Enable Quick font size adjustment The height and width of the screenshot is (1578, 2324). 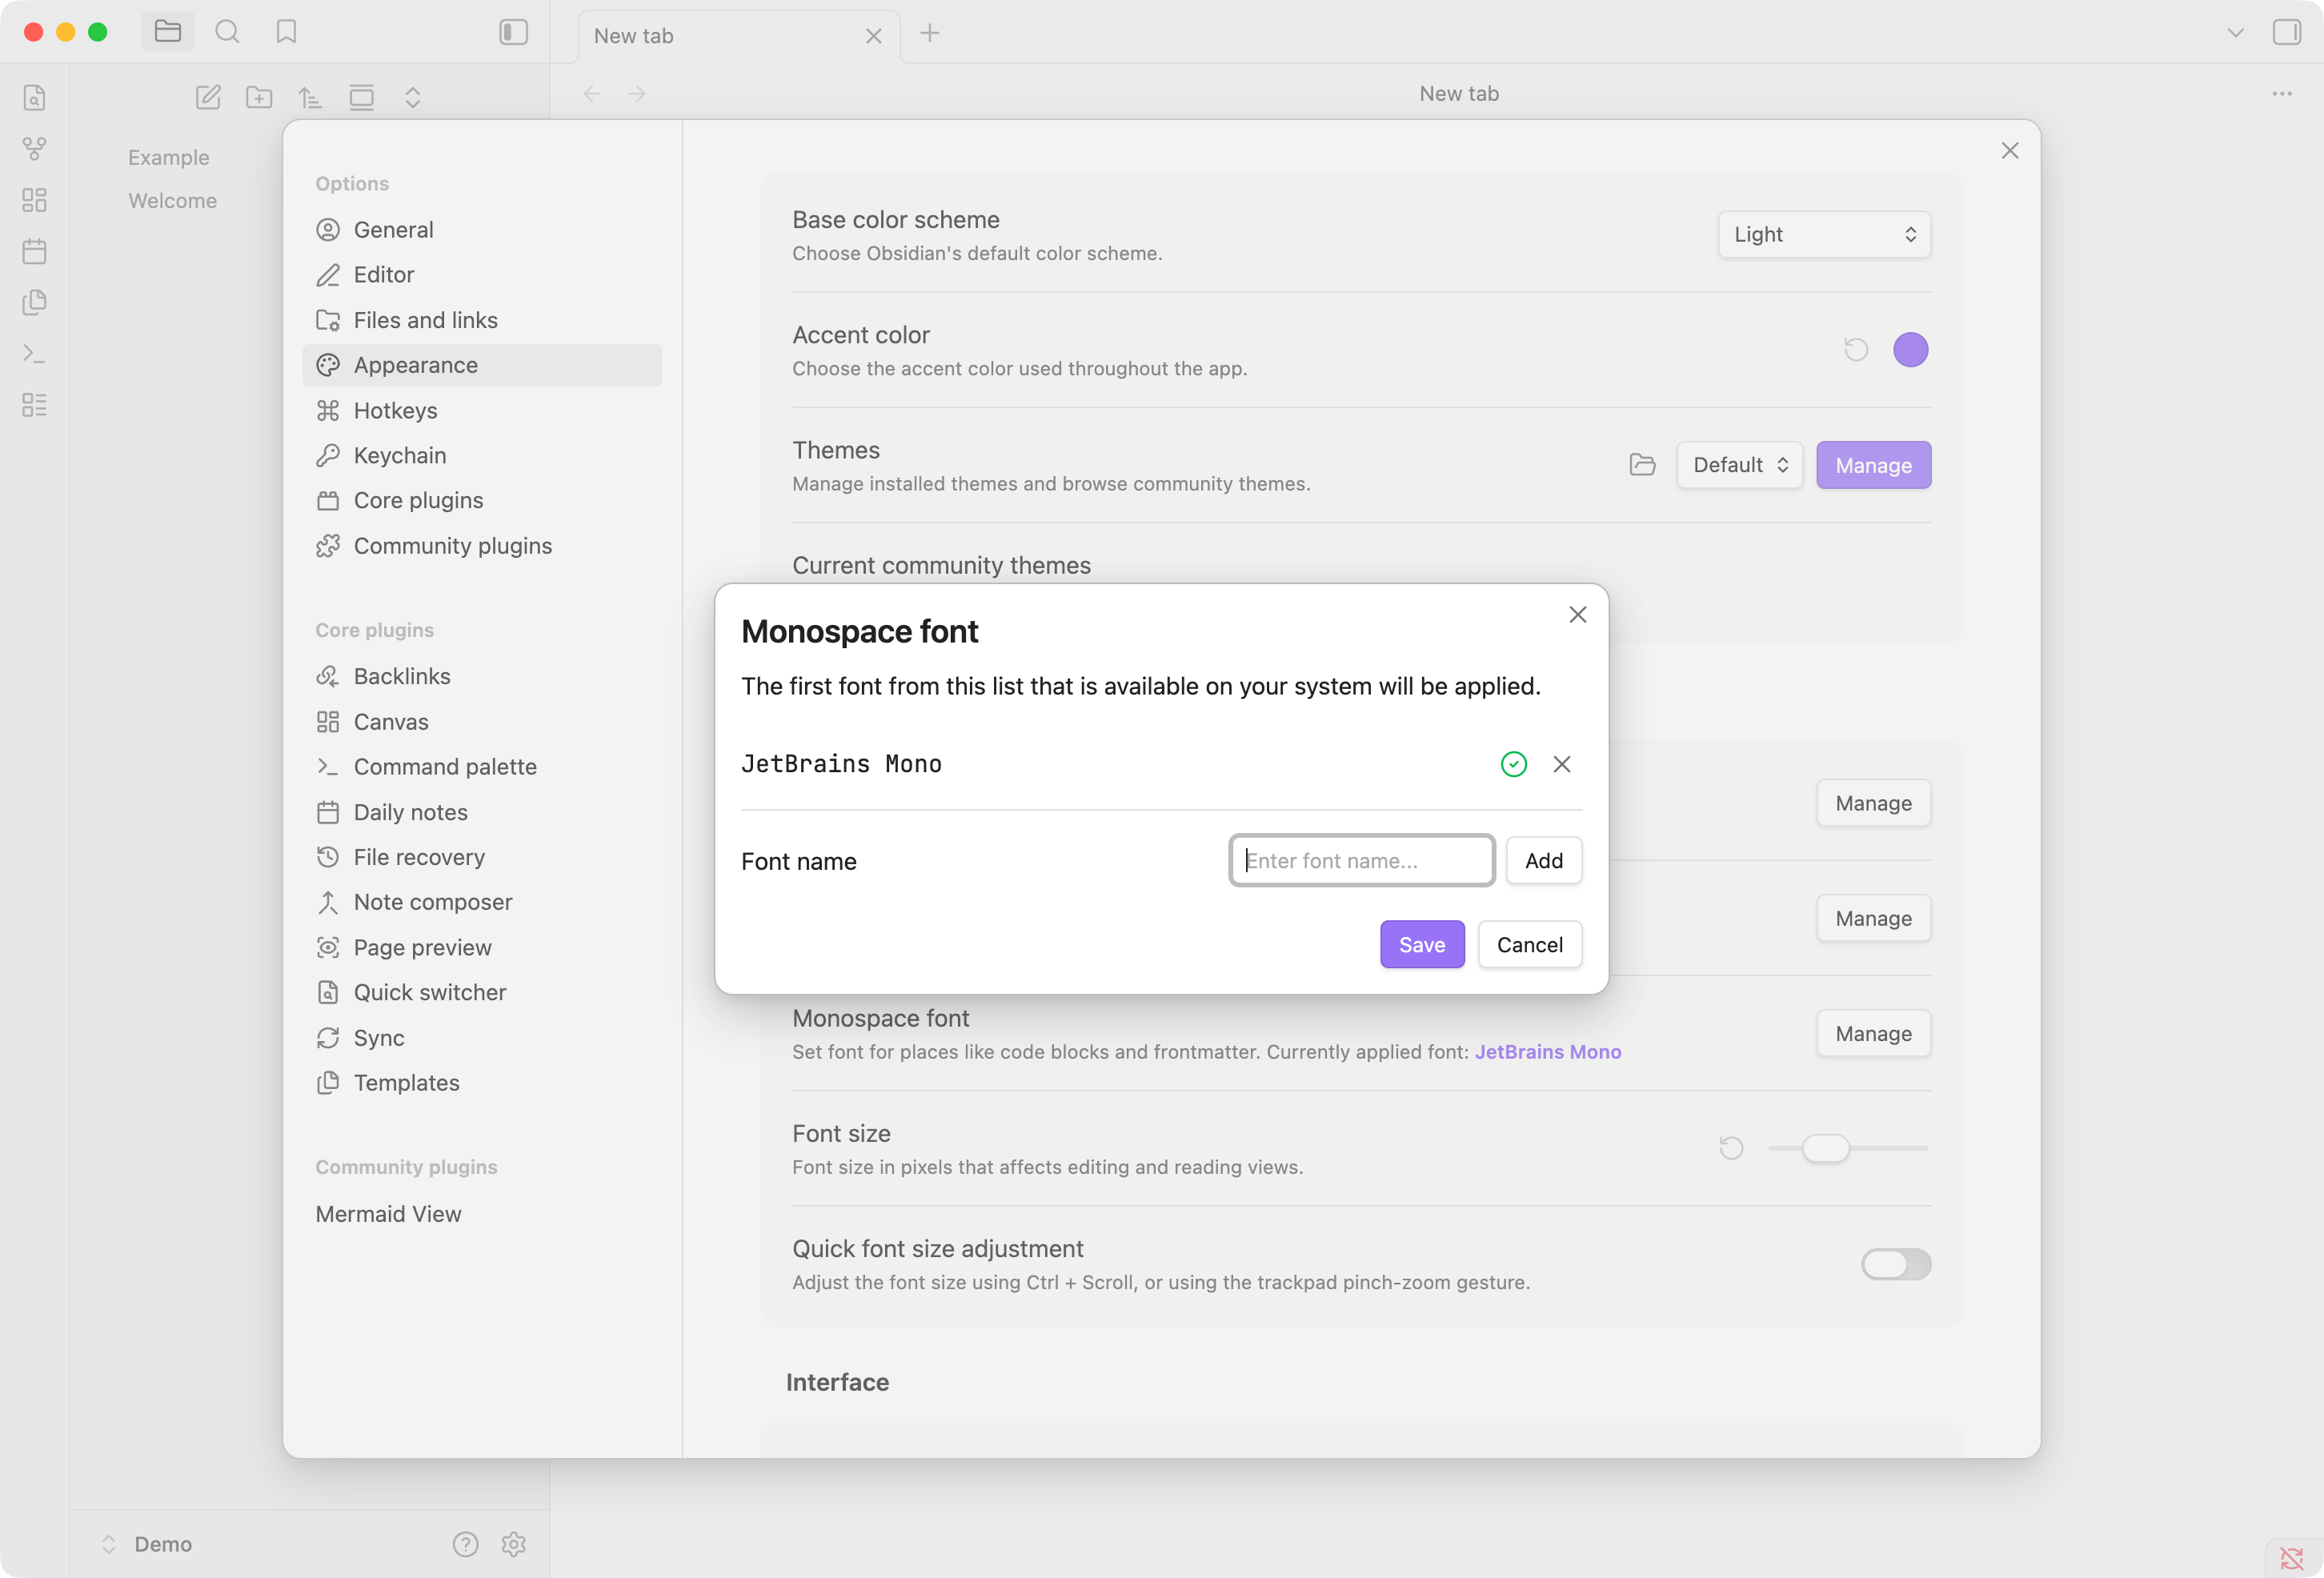point(1895,1264)
